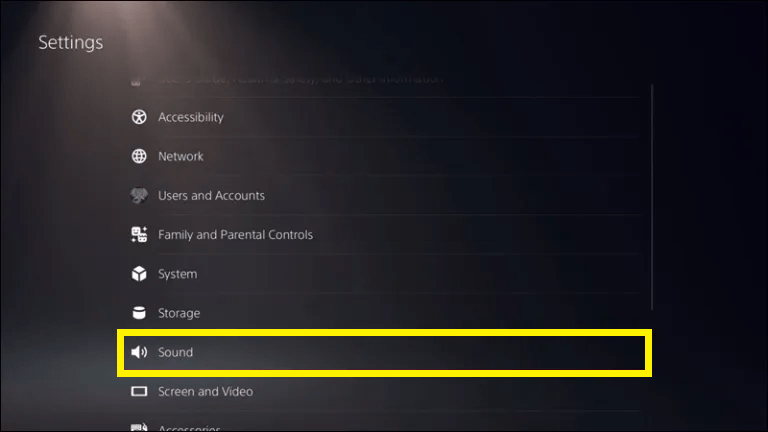Image resolution: width=768 pixels, height=432 pixels.
Task: Click the Accessories controller icon
Action: point(139,428)
